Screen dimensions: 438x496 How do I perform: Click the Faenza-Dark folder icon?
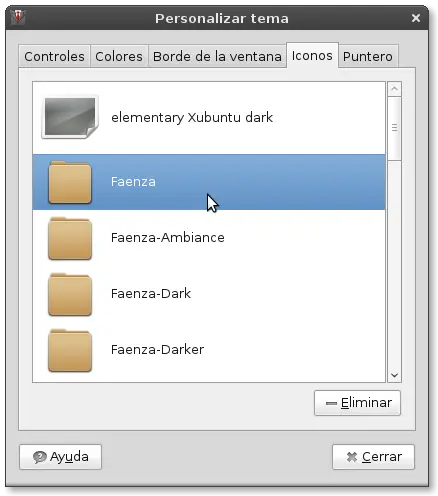tap(70, 294)
